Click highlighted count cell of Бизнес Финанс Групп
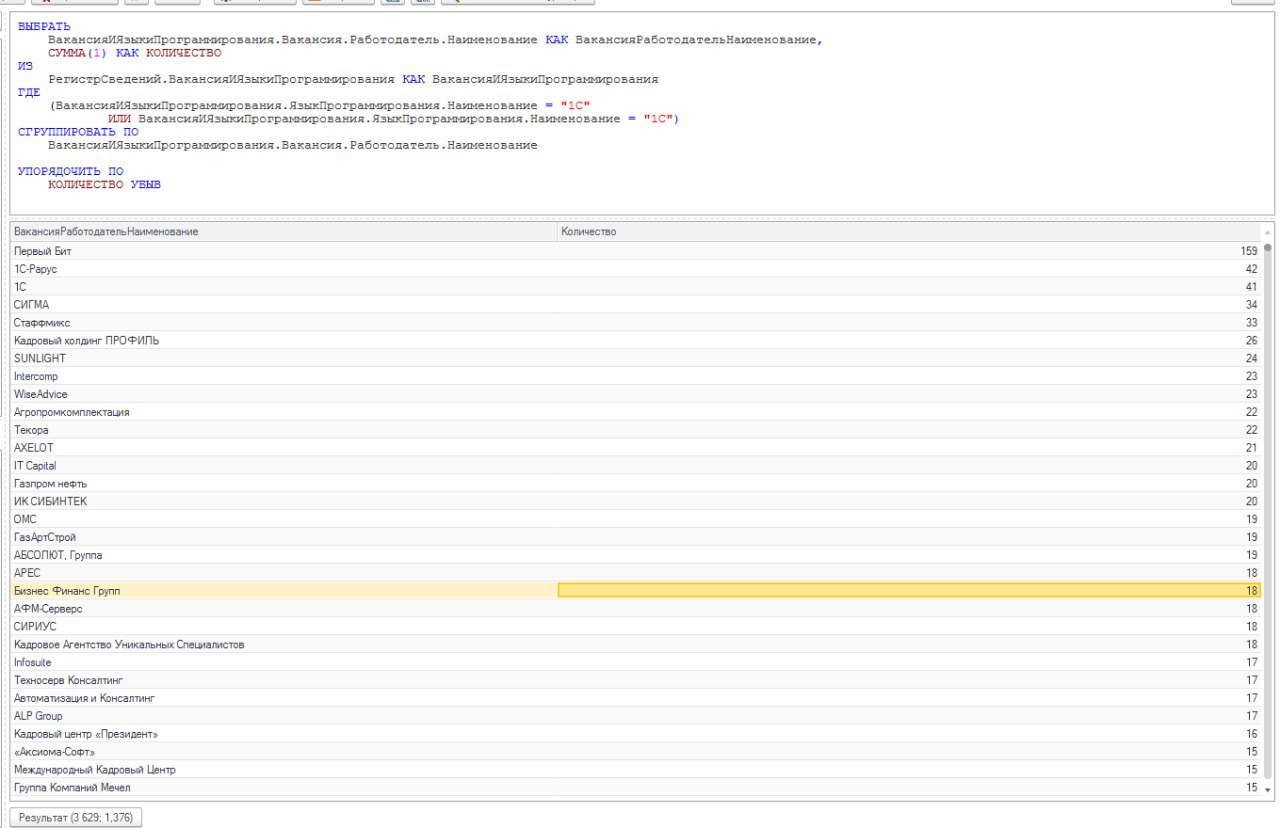Image resolution: width=1280 pixels, height=828 pixels. click(x=909, y=591)
